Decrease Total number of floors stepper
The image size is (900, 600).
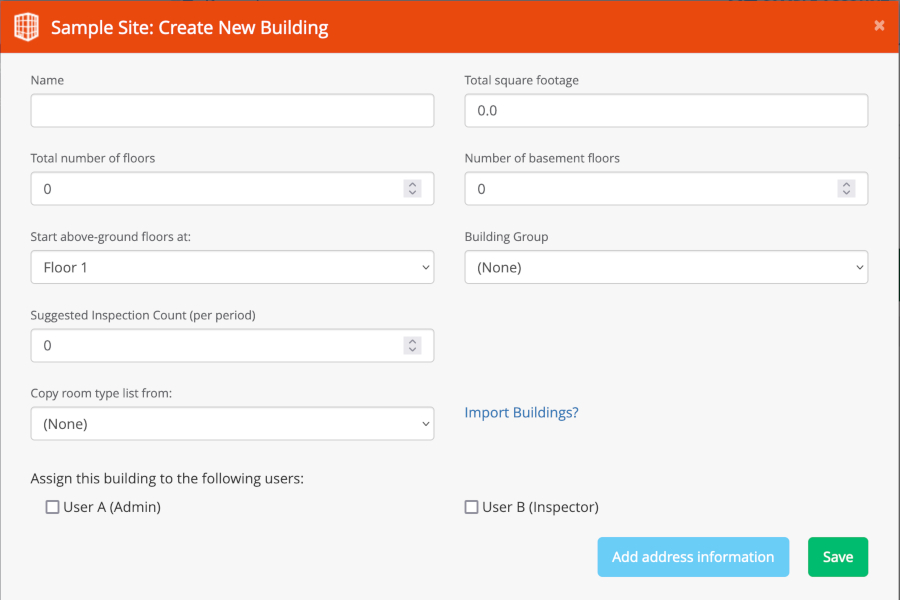(x=412, y=193)
